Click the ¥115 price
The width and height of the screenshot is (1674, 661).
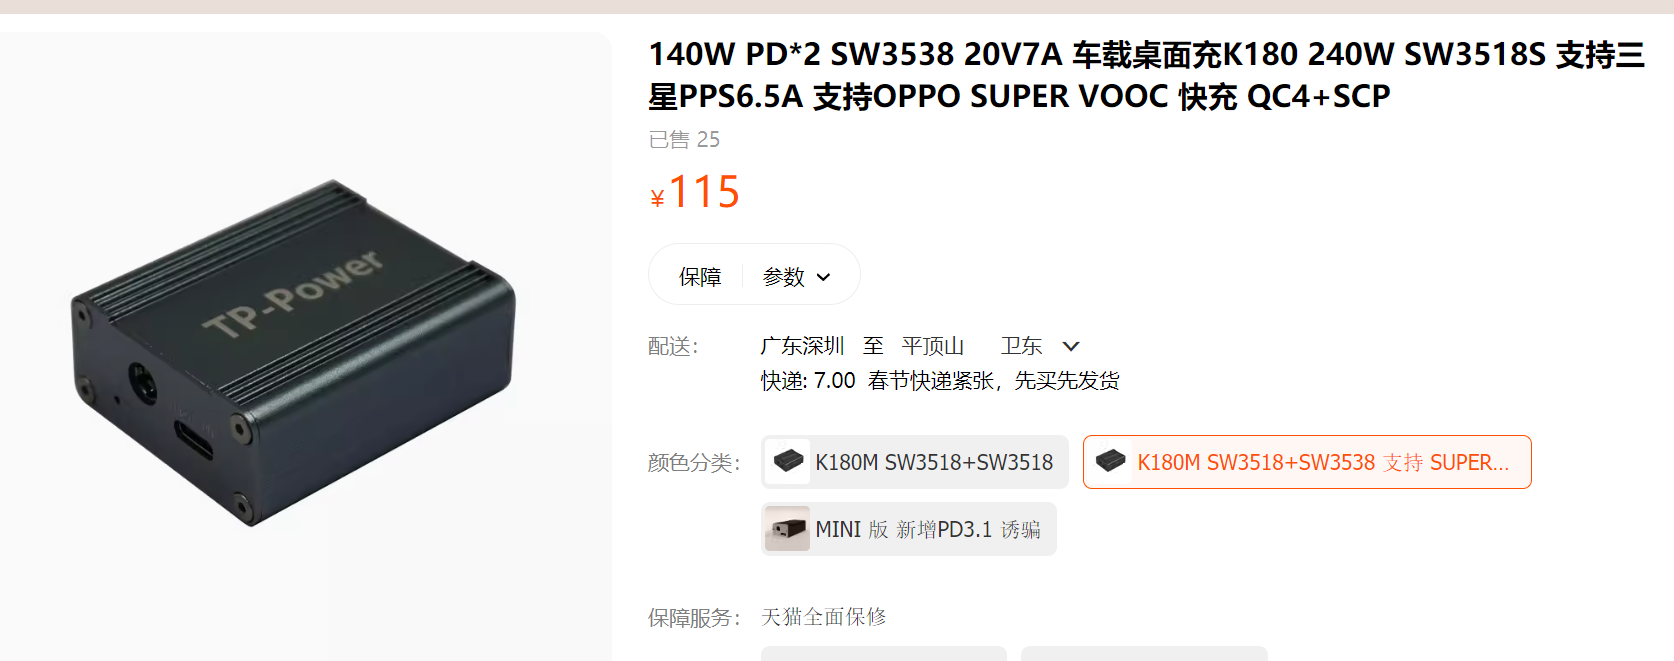[x=695, y=192]
